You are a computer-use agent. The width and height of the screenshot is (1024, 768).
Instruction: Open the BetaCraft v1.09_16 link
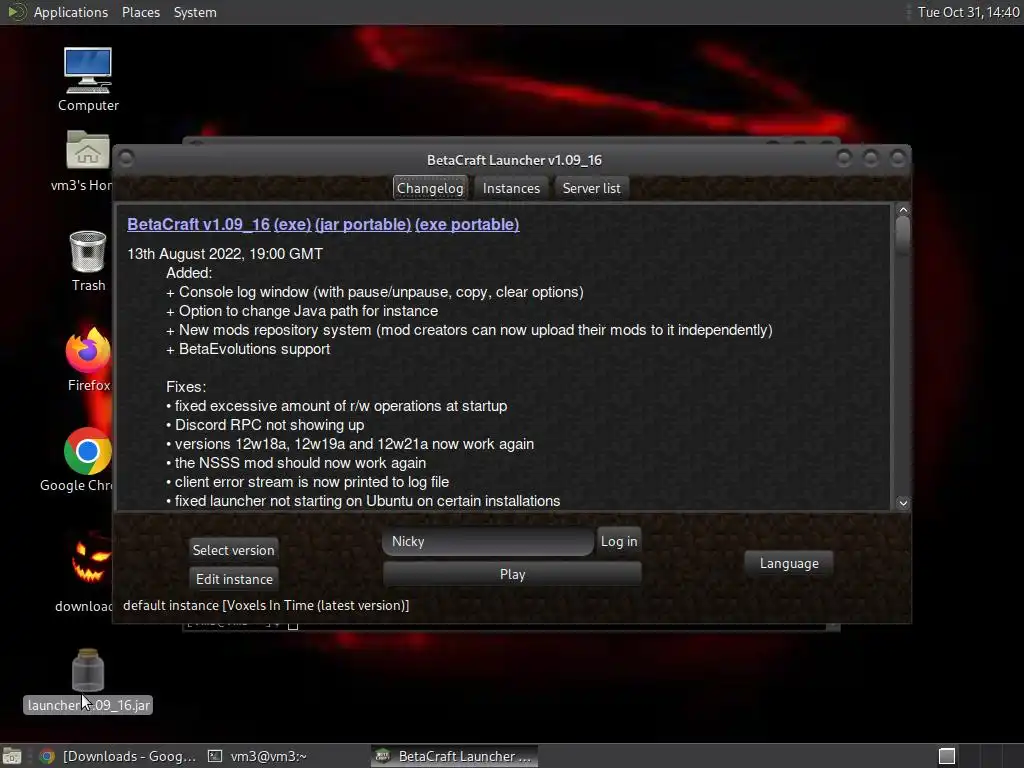click(x=199, y=225)
